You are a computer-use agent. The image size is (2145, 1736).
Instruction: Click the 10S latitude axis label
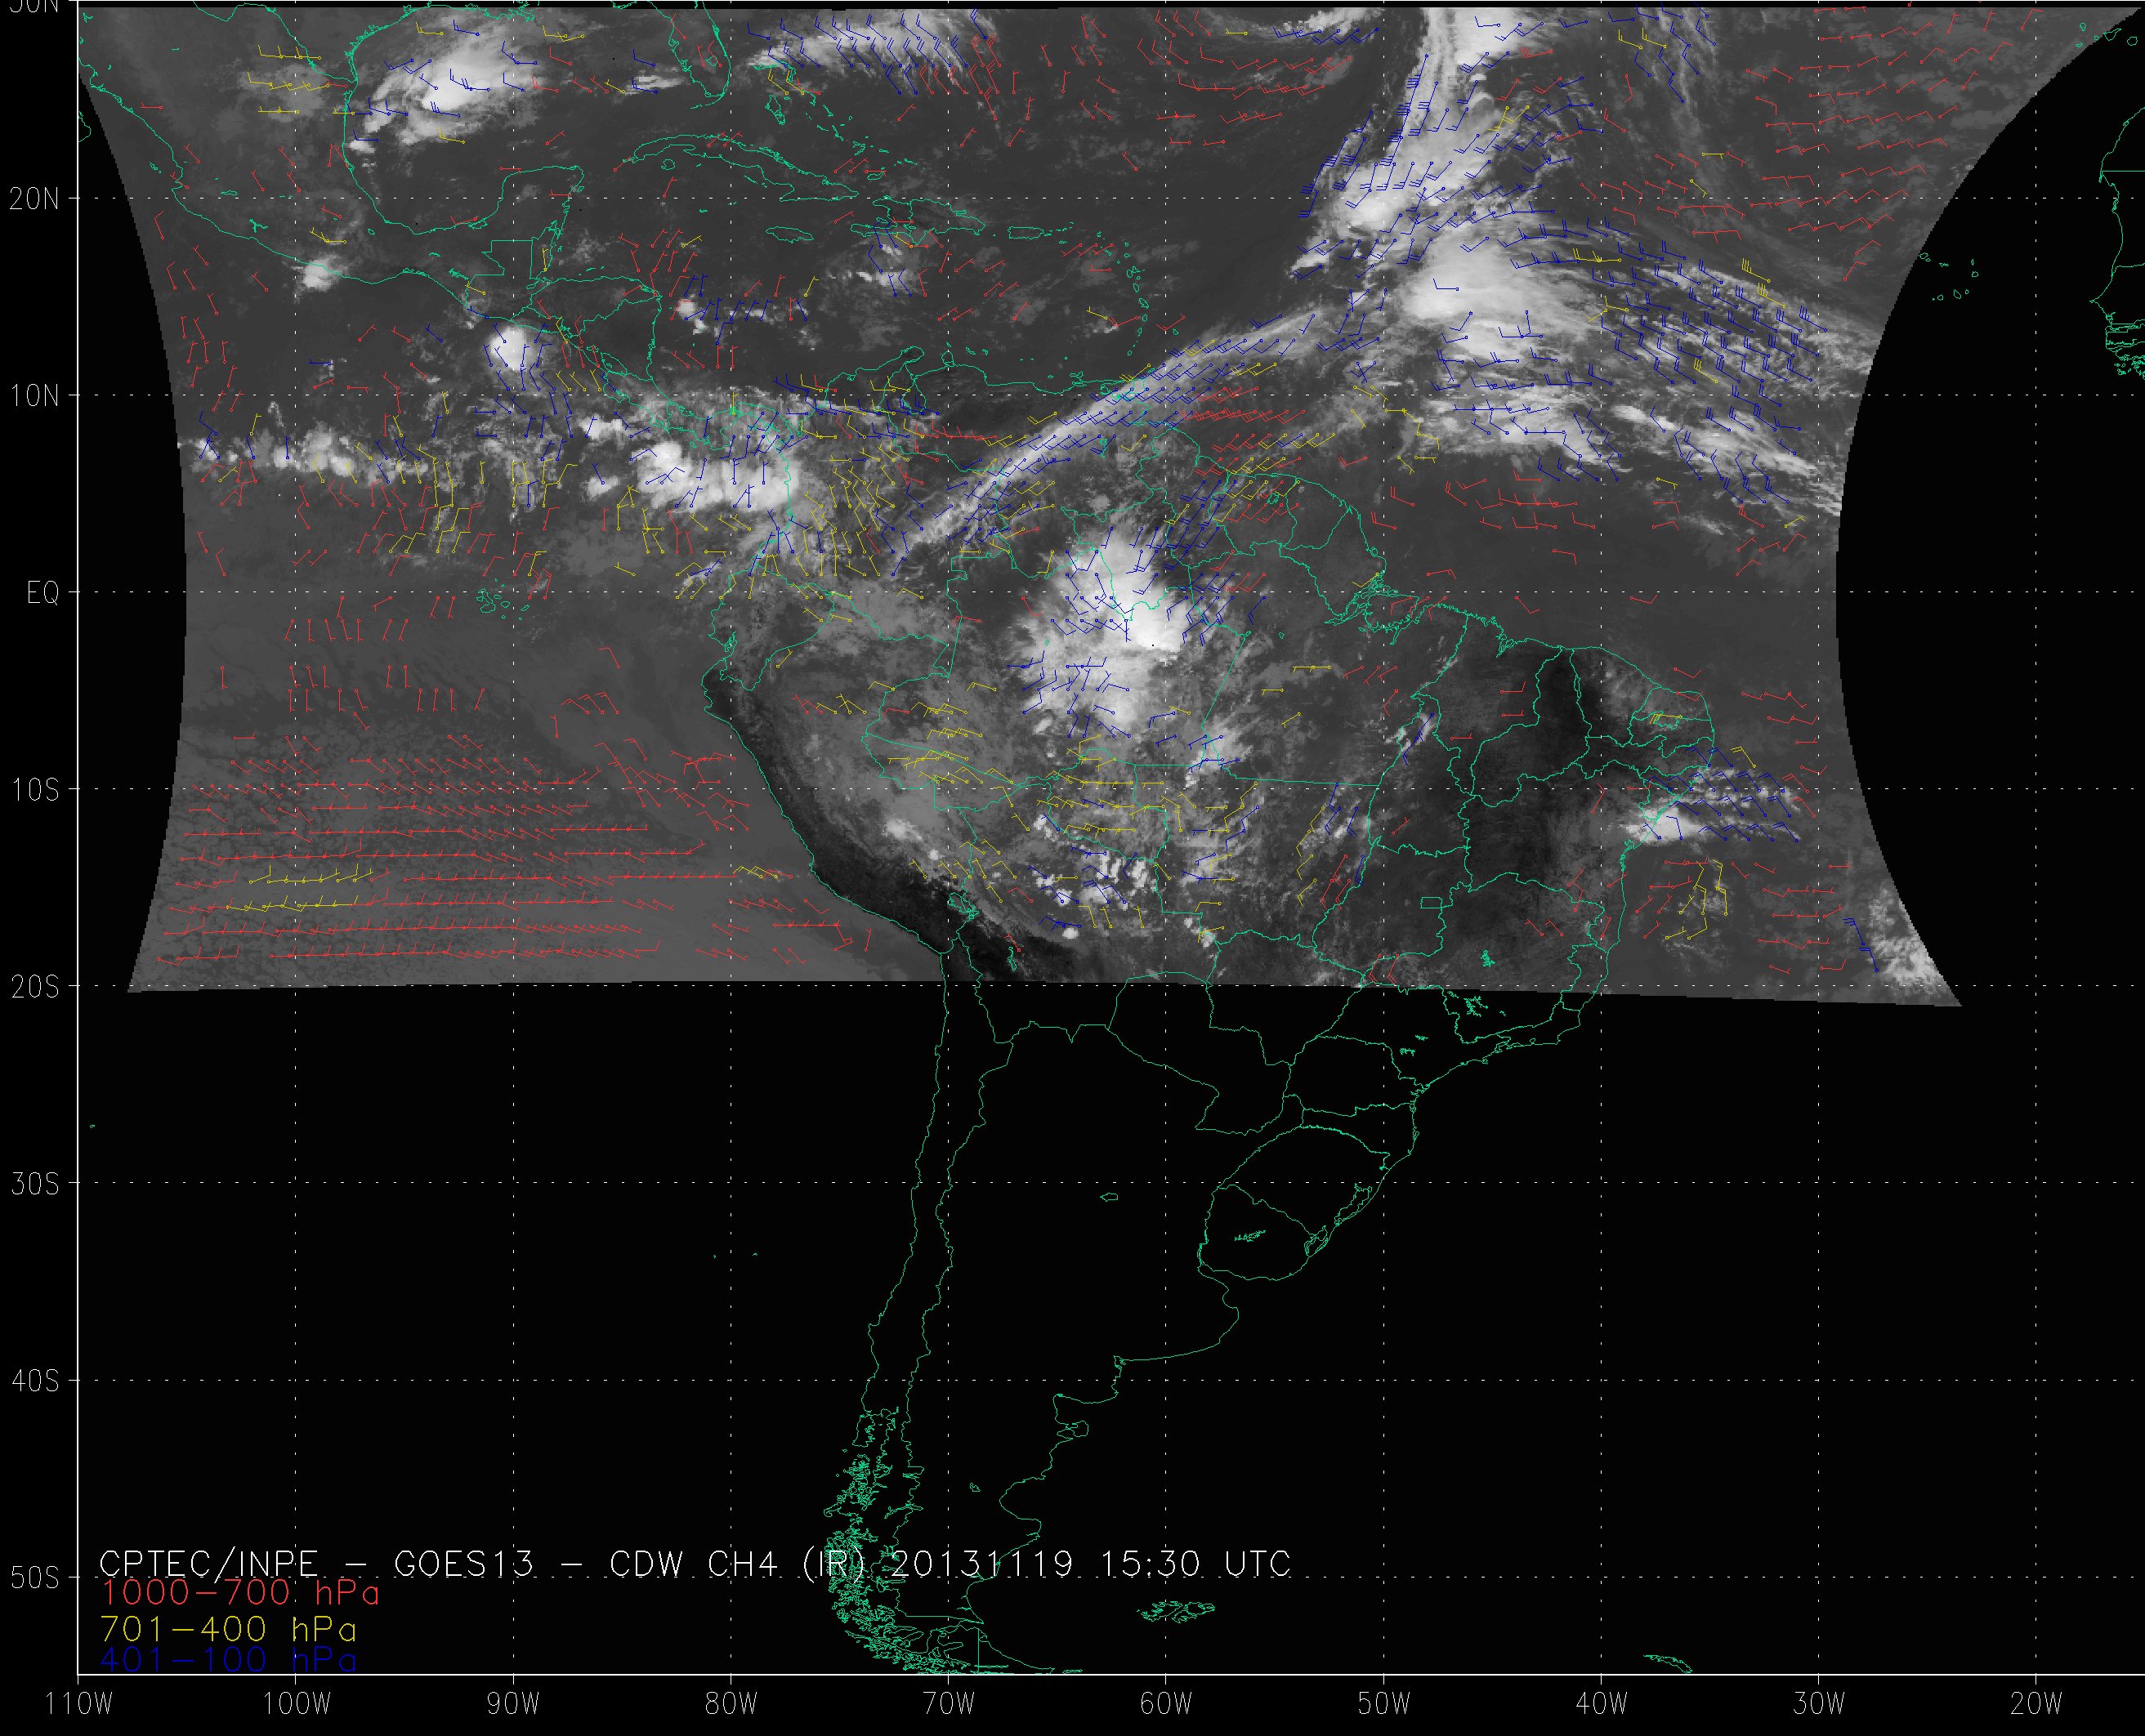(x=34, y=790)
